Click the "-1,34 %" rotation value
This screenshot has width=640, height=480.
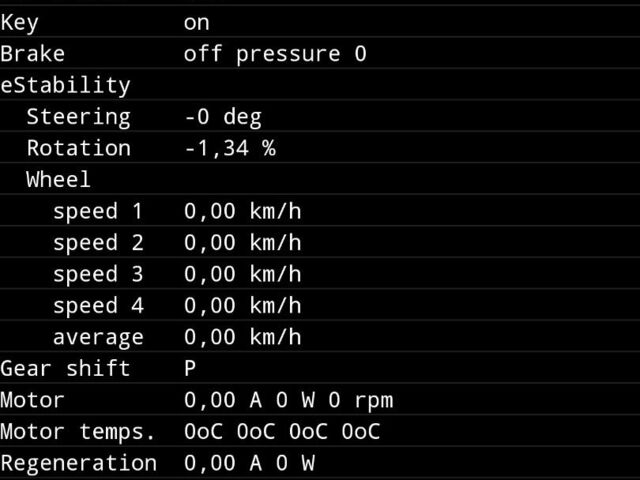[x=229, y=149]
